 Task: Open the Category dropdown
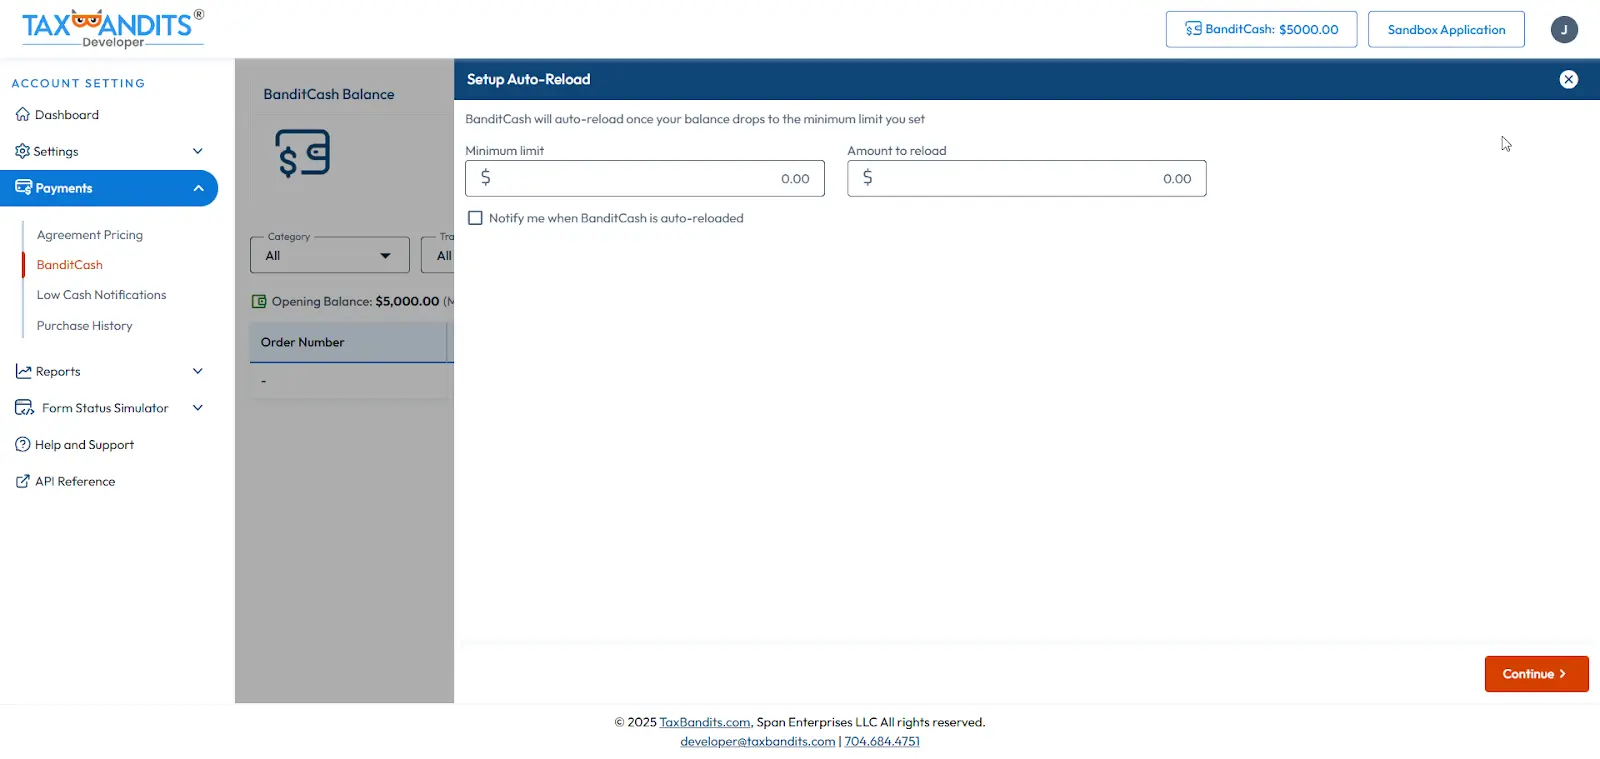tap(329, 256)
